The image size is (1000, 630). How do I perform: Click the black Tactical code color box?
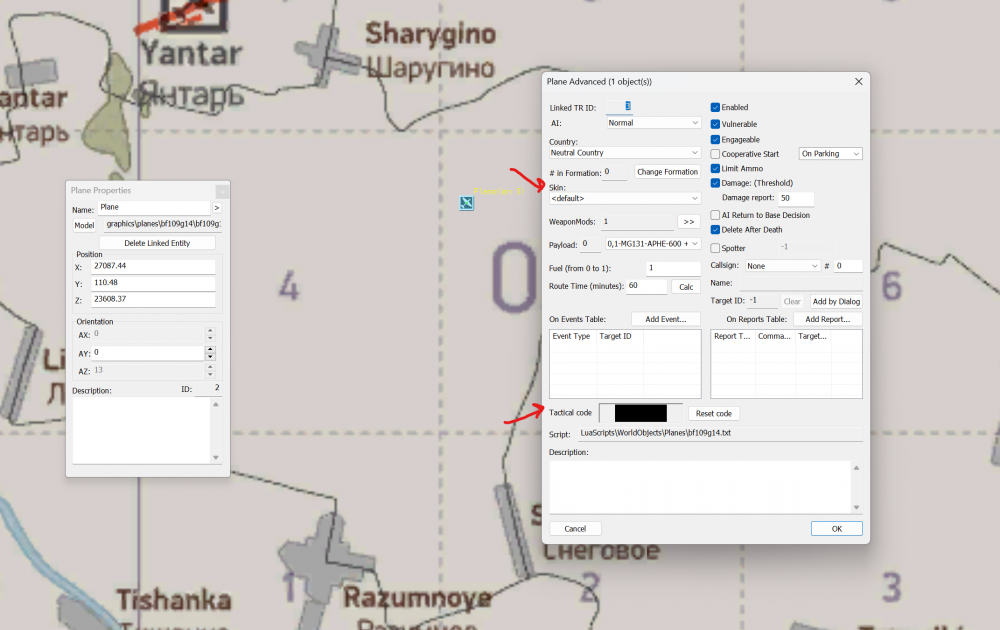click(640, 413)
